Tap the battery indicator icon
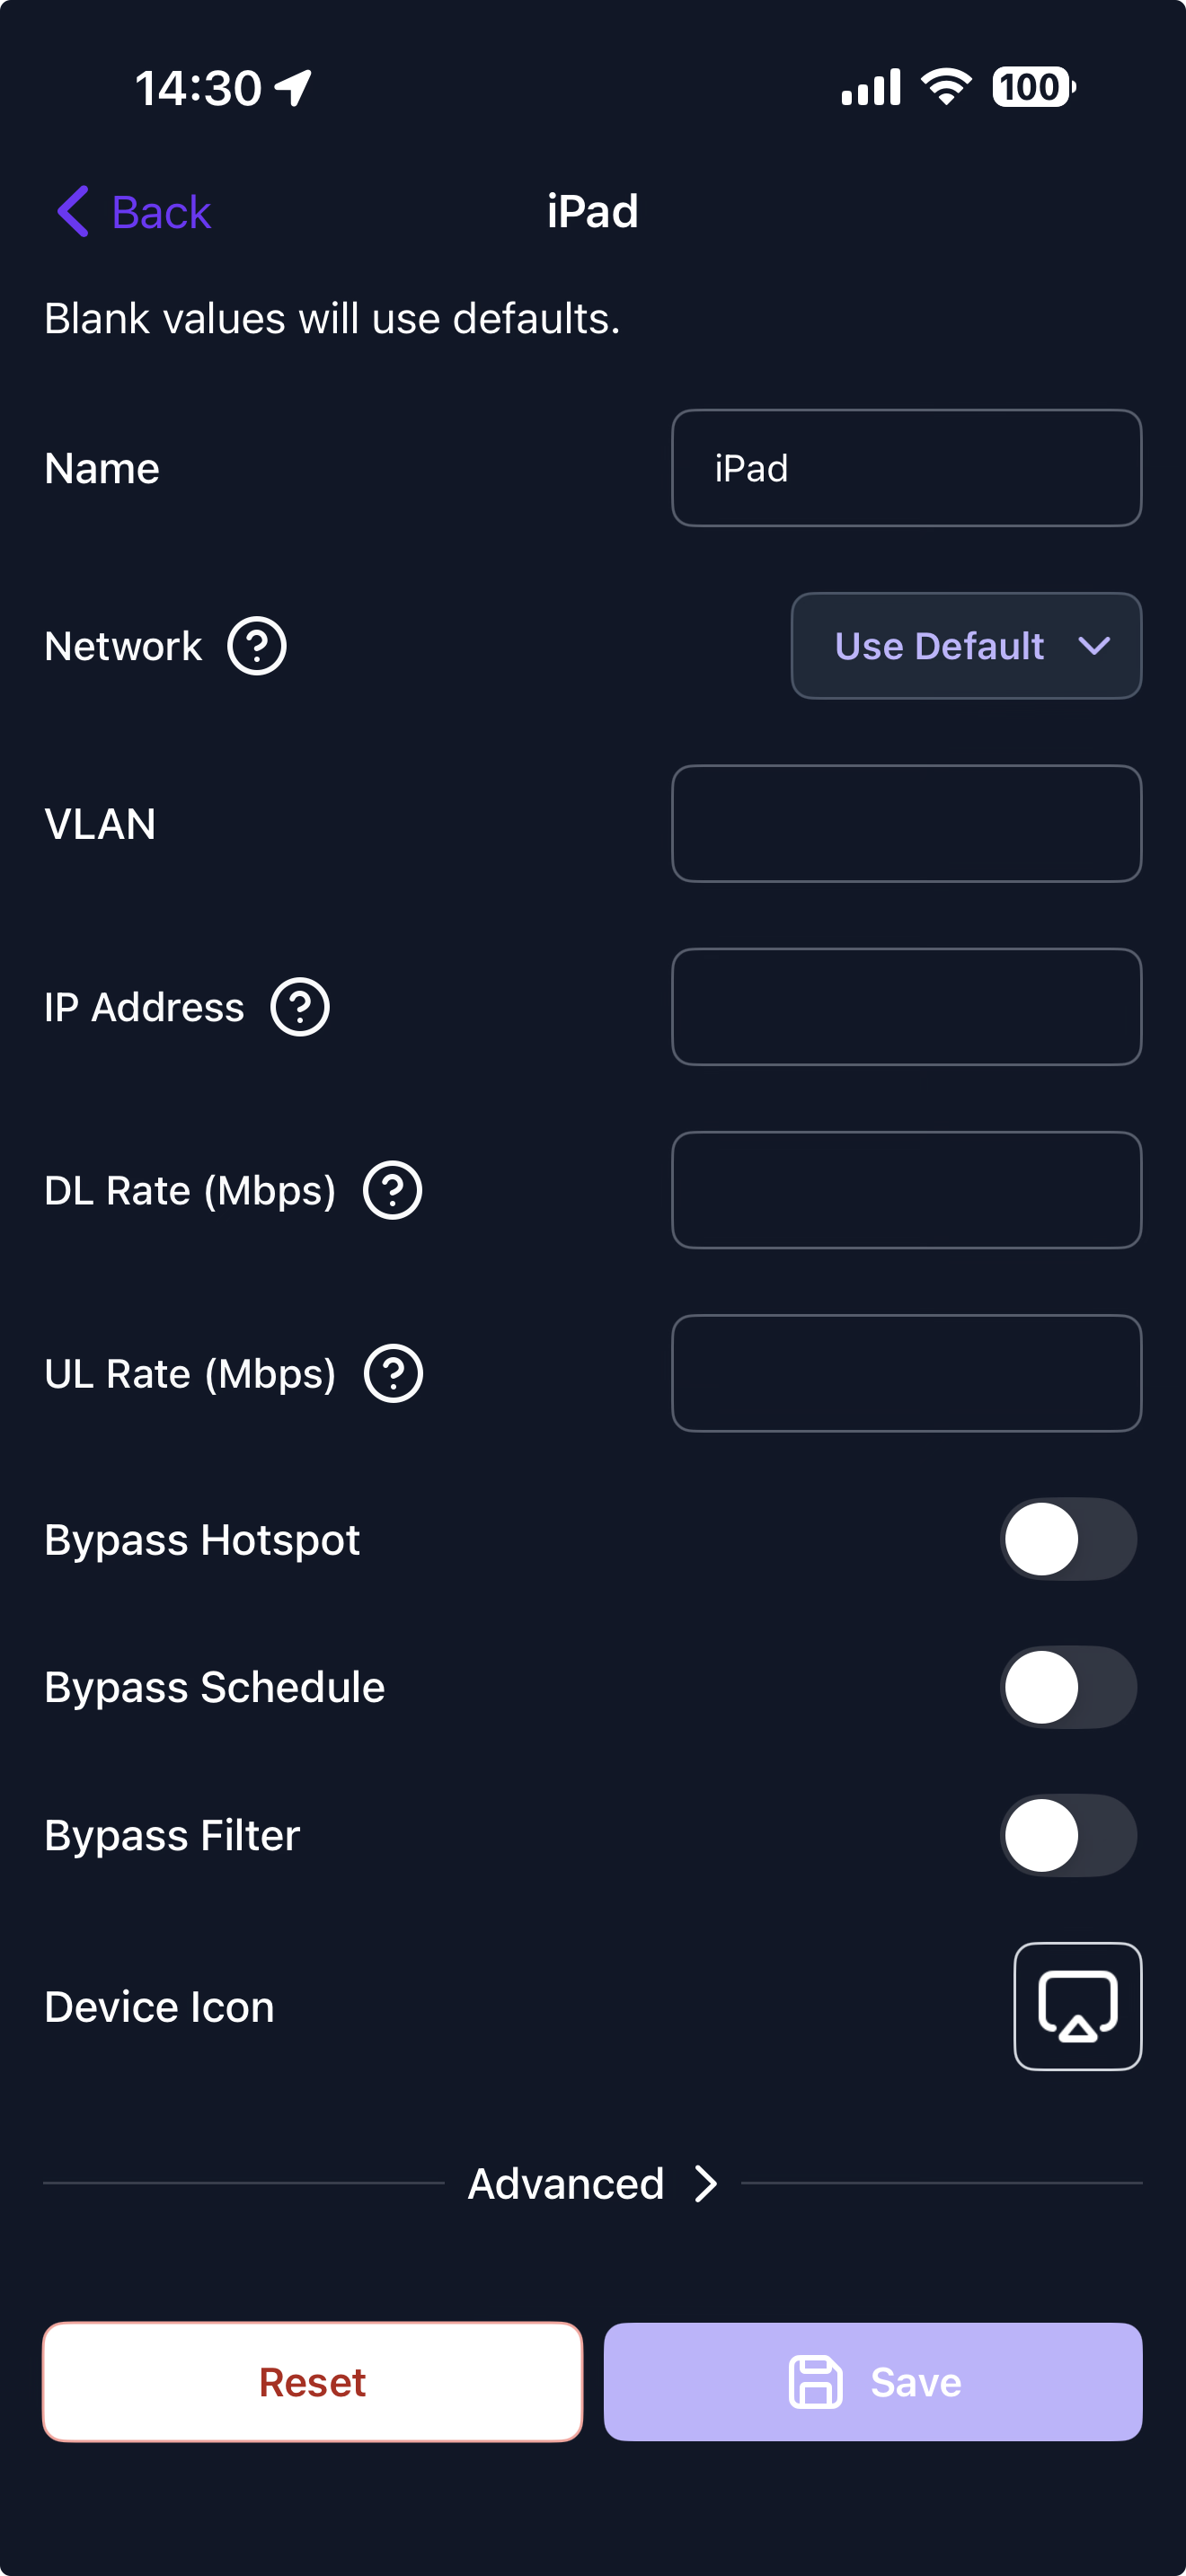The width and height of the screenshot is (1186, 2576). coord(1033,87)
